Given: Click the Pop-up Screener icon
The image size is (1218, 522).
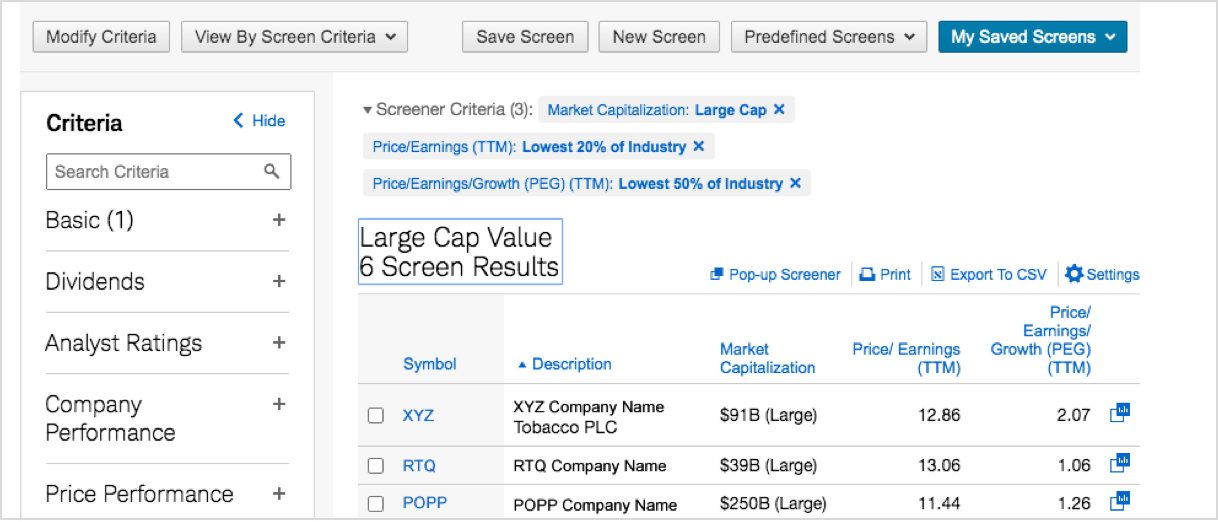Looking at the screenshot, I should [716, 275].
